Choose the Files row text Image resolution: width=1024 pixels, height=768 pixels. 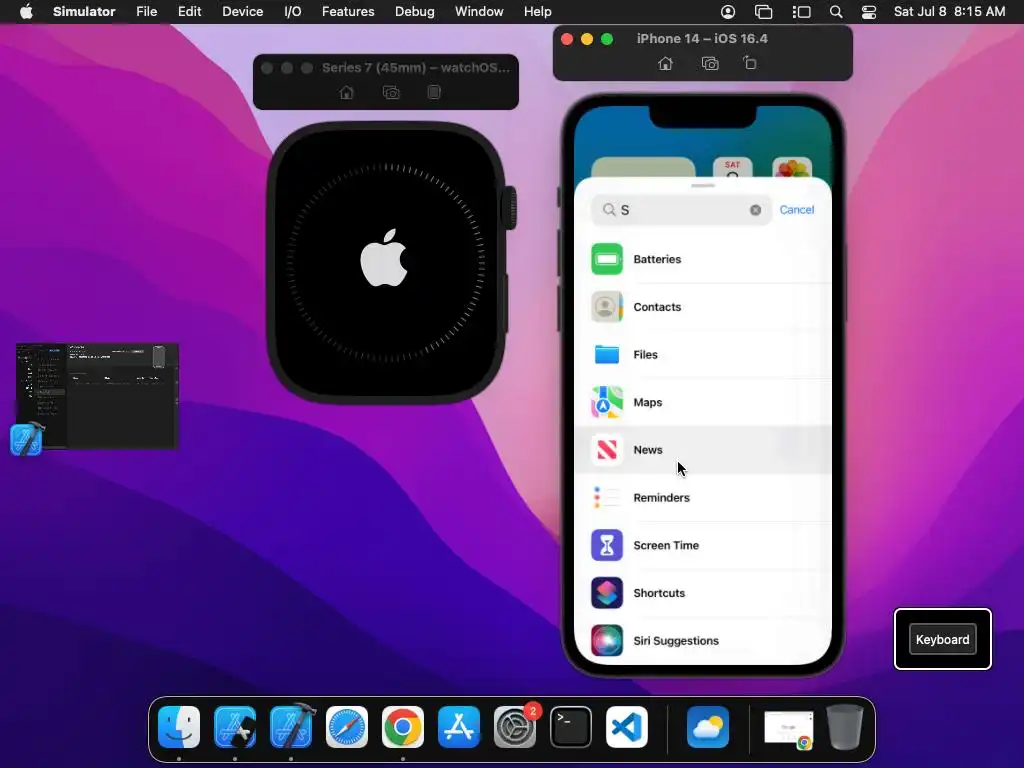[x=645, y=355]
